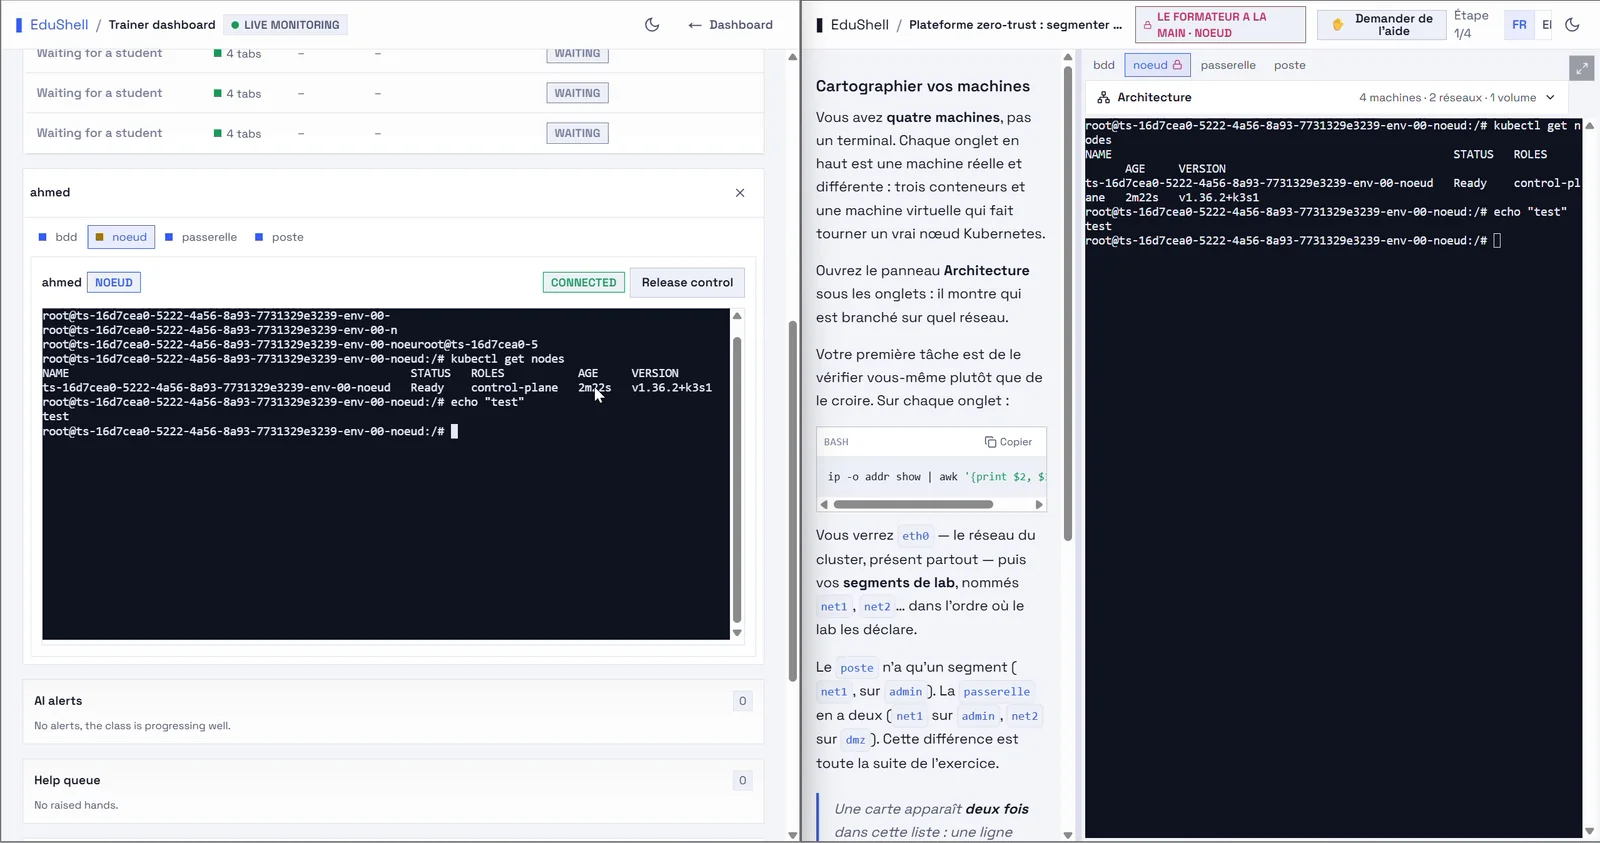Image resolution: width=1600 pixels, height=843 pixels.
Task: Click the Trainer dashboard page scrollbar
Action: [x=792, y=500]
